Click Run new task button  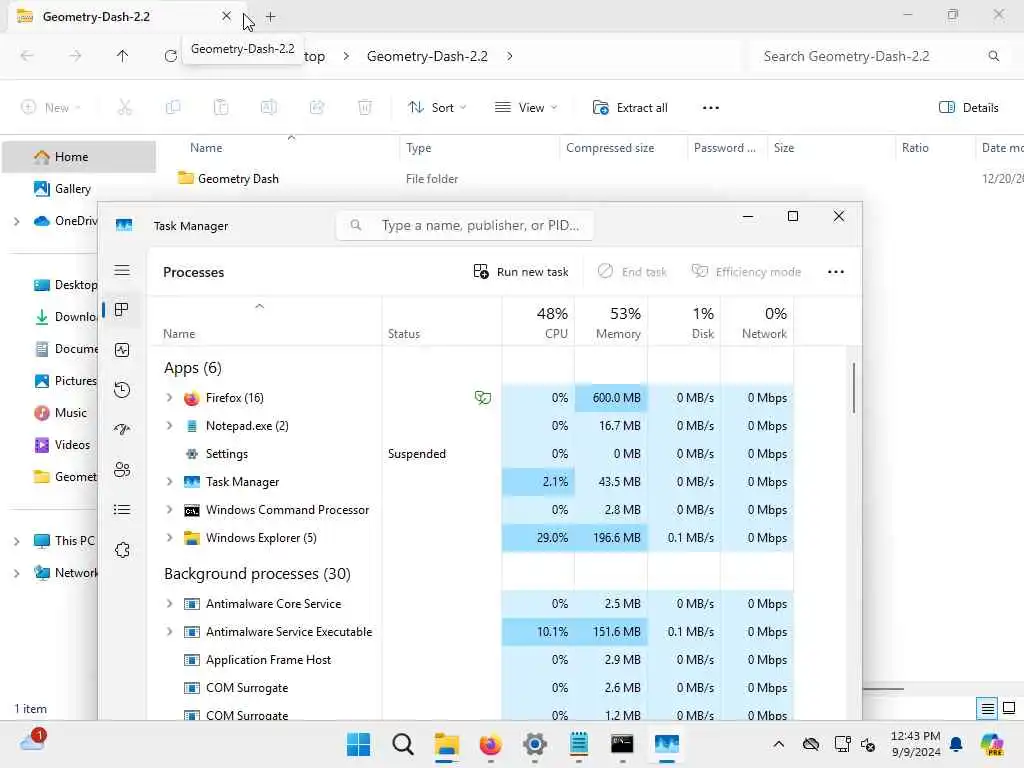pyautogui.click(x=520, y=272)
